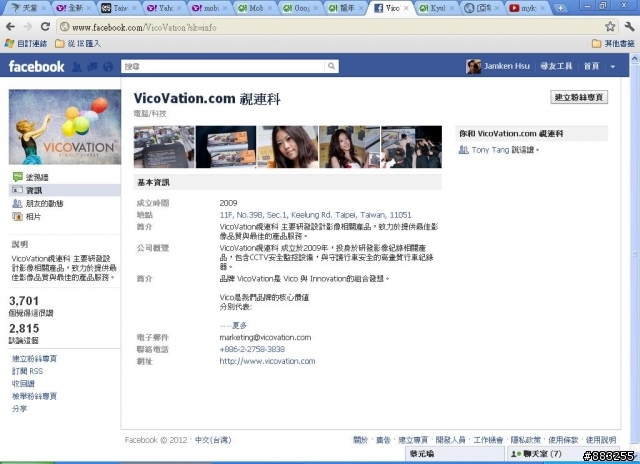The image size is (640, 464).
Task: Click the browser forward arrow
Action: tap(28, 27)
